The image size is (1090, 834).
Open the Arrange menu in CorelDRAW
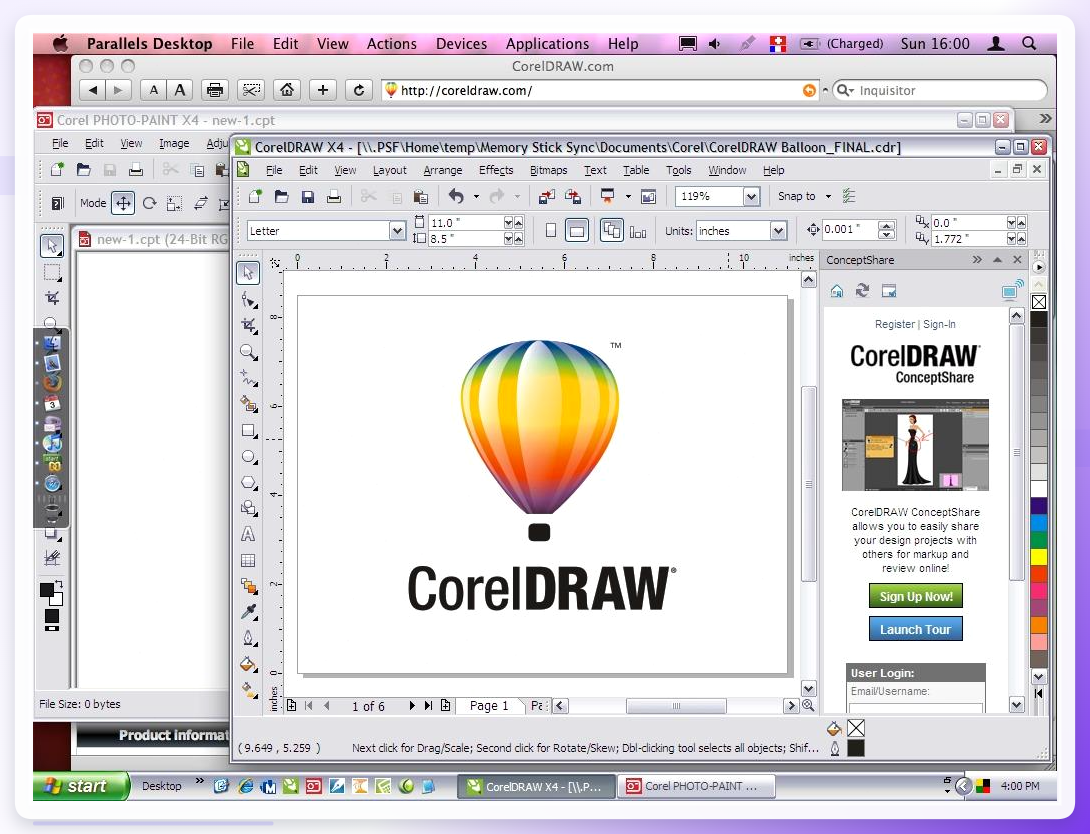pos(443,170)
